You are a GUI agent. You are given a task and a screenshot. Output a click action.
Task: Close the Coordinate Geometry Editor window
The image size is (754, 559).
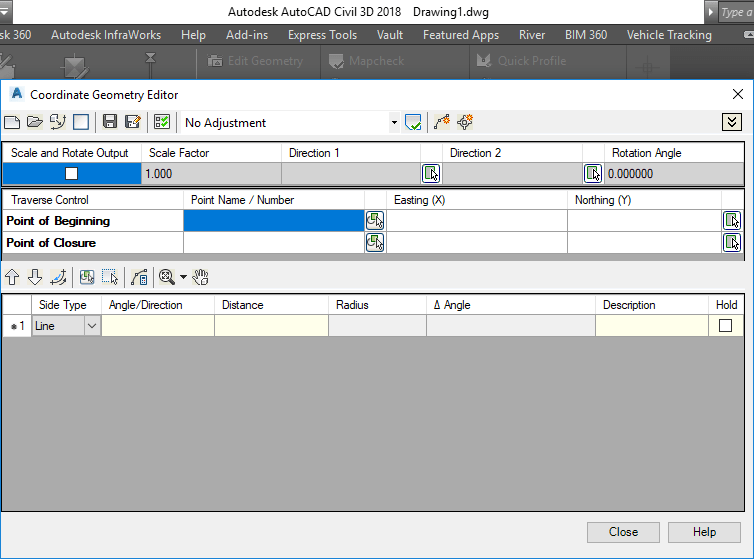(738, 94)
